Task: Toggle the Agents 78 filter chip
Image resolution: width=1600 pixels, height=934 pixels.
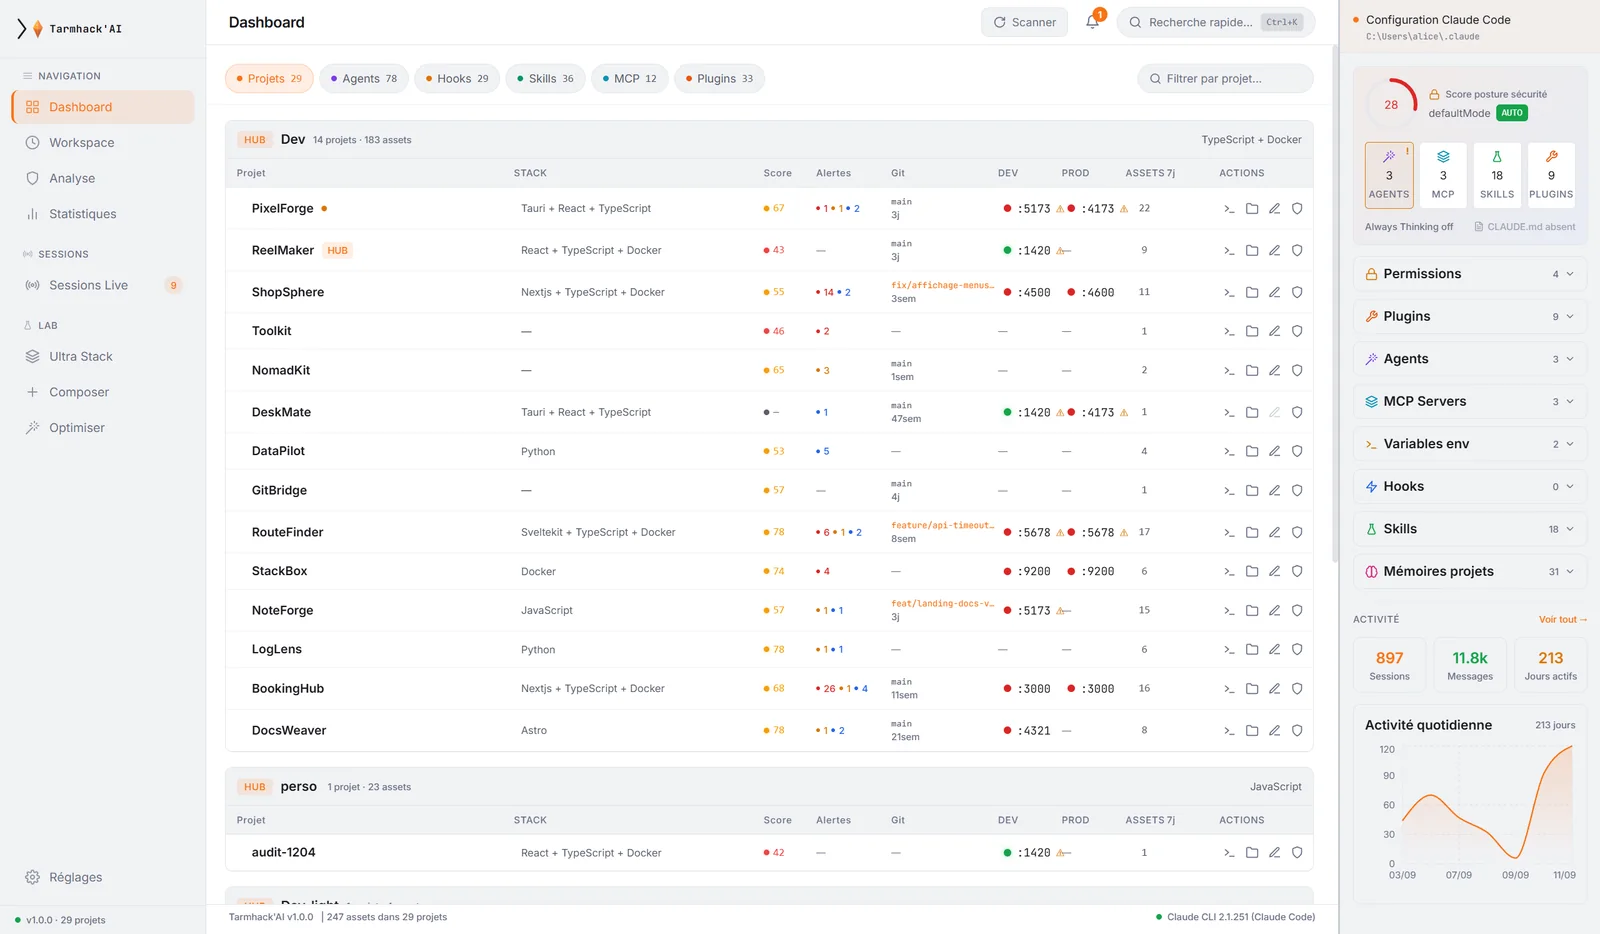Action: pyautogui.click(x=364, y=79)
